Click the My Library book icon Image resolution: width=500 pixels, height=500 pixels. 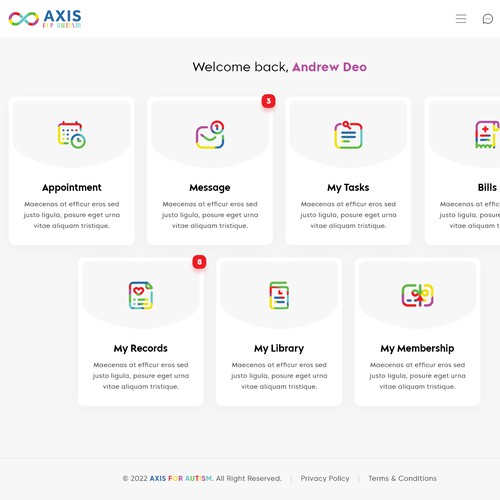pos(279,295)
